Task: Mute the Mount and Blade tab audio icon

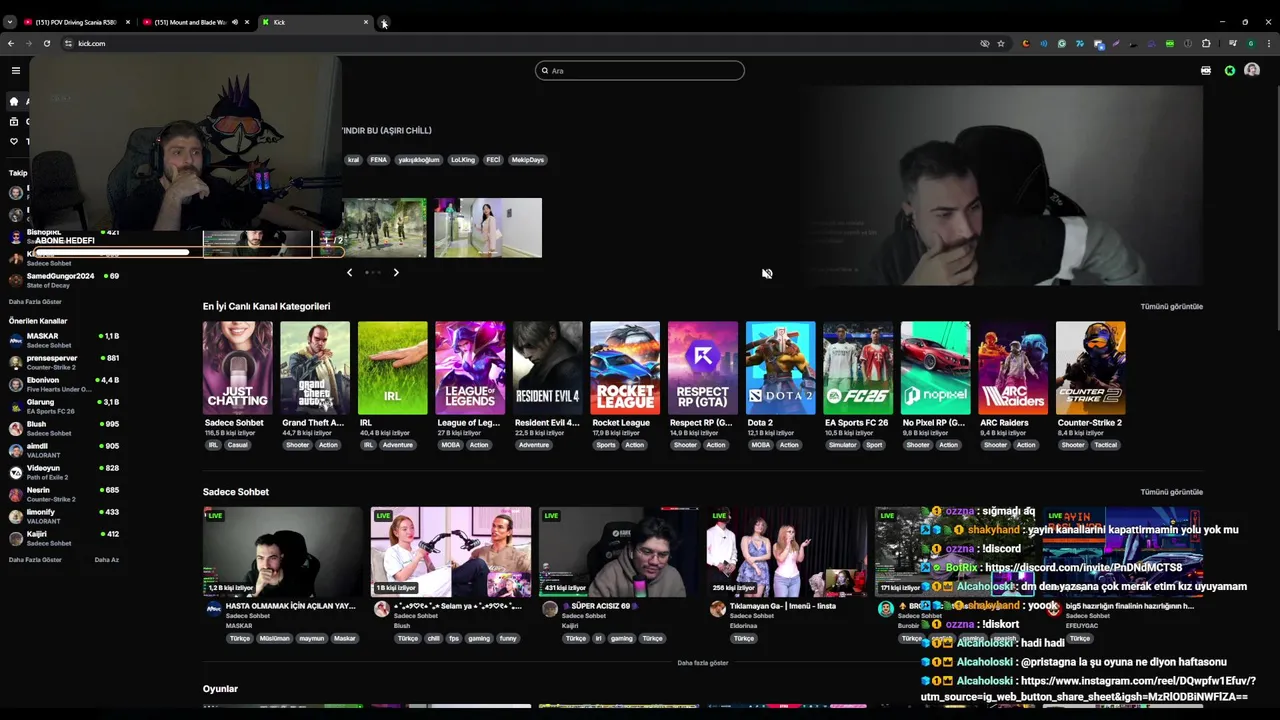Action: point(235,22)
